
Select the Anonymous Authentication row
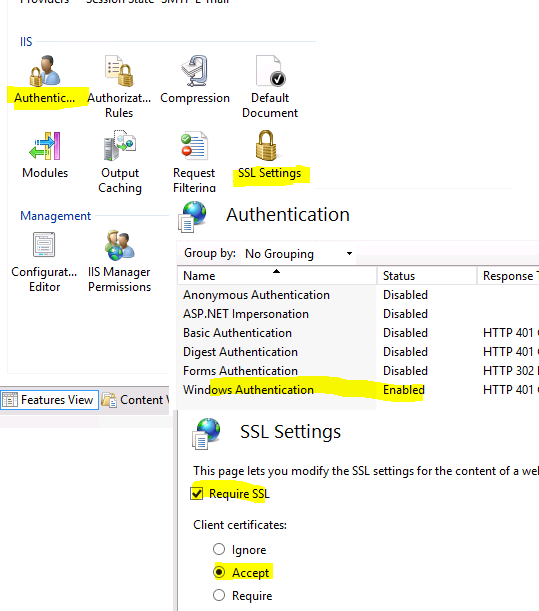(358, 295)
